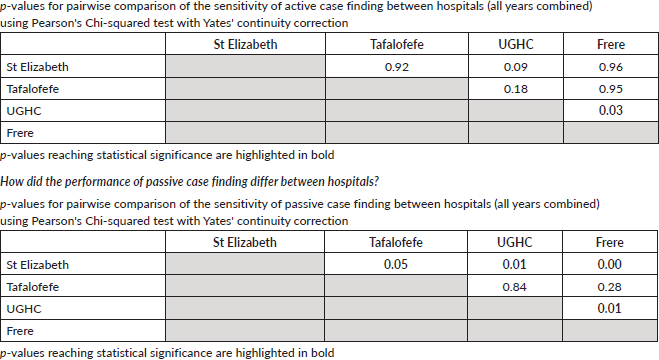Click the passive case finding question heading
The width and height of the screenshot is (659, 360).
(190, 181)
